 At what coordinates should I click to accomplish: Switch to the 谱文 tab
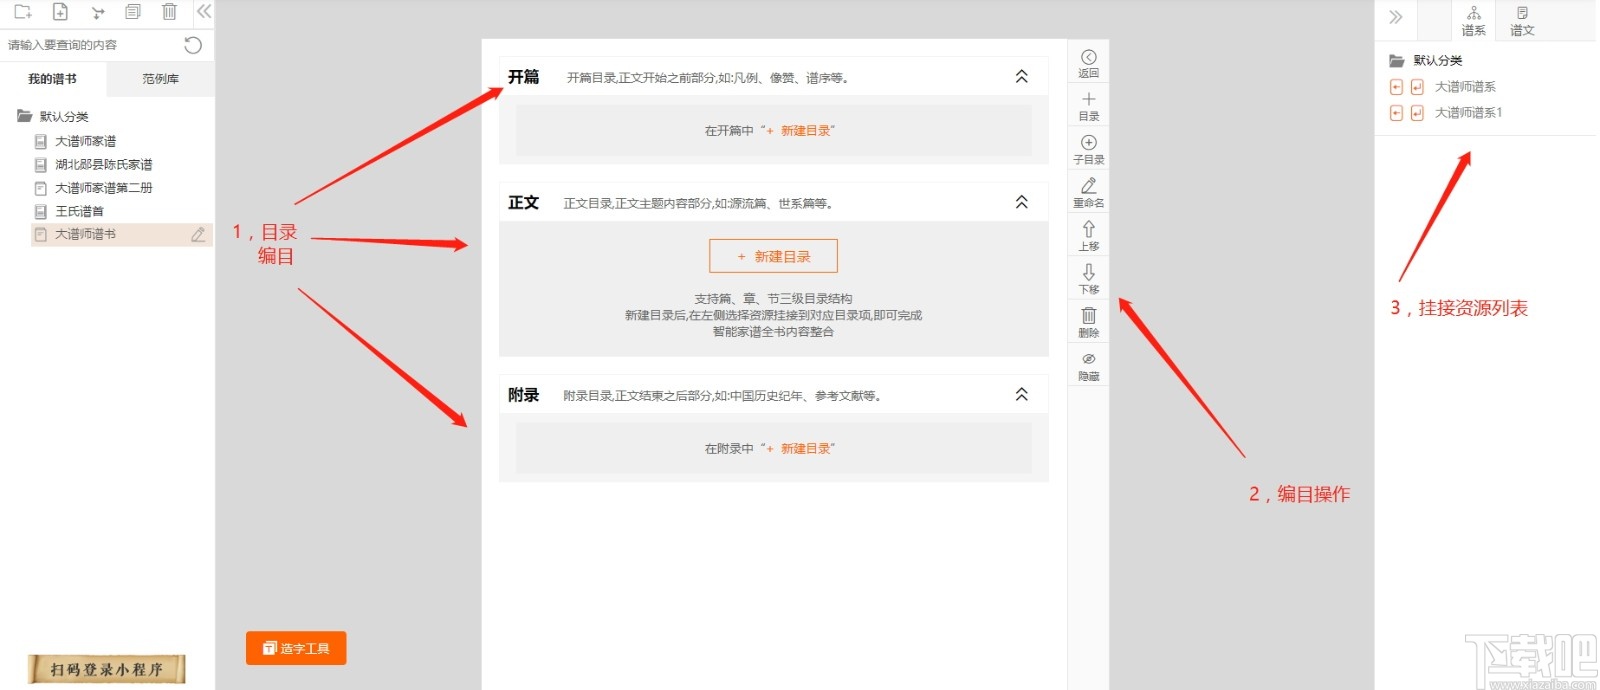[1522, 21]
